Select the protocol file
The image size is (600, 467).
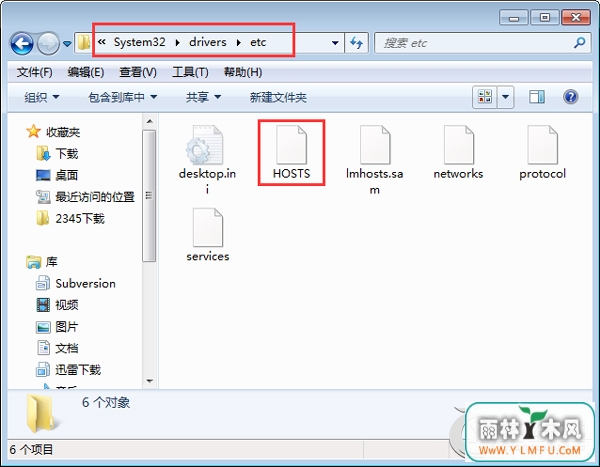pyautogui.click(x=542, y=153)
